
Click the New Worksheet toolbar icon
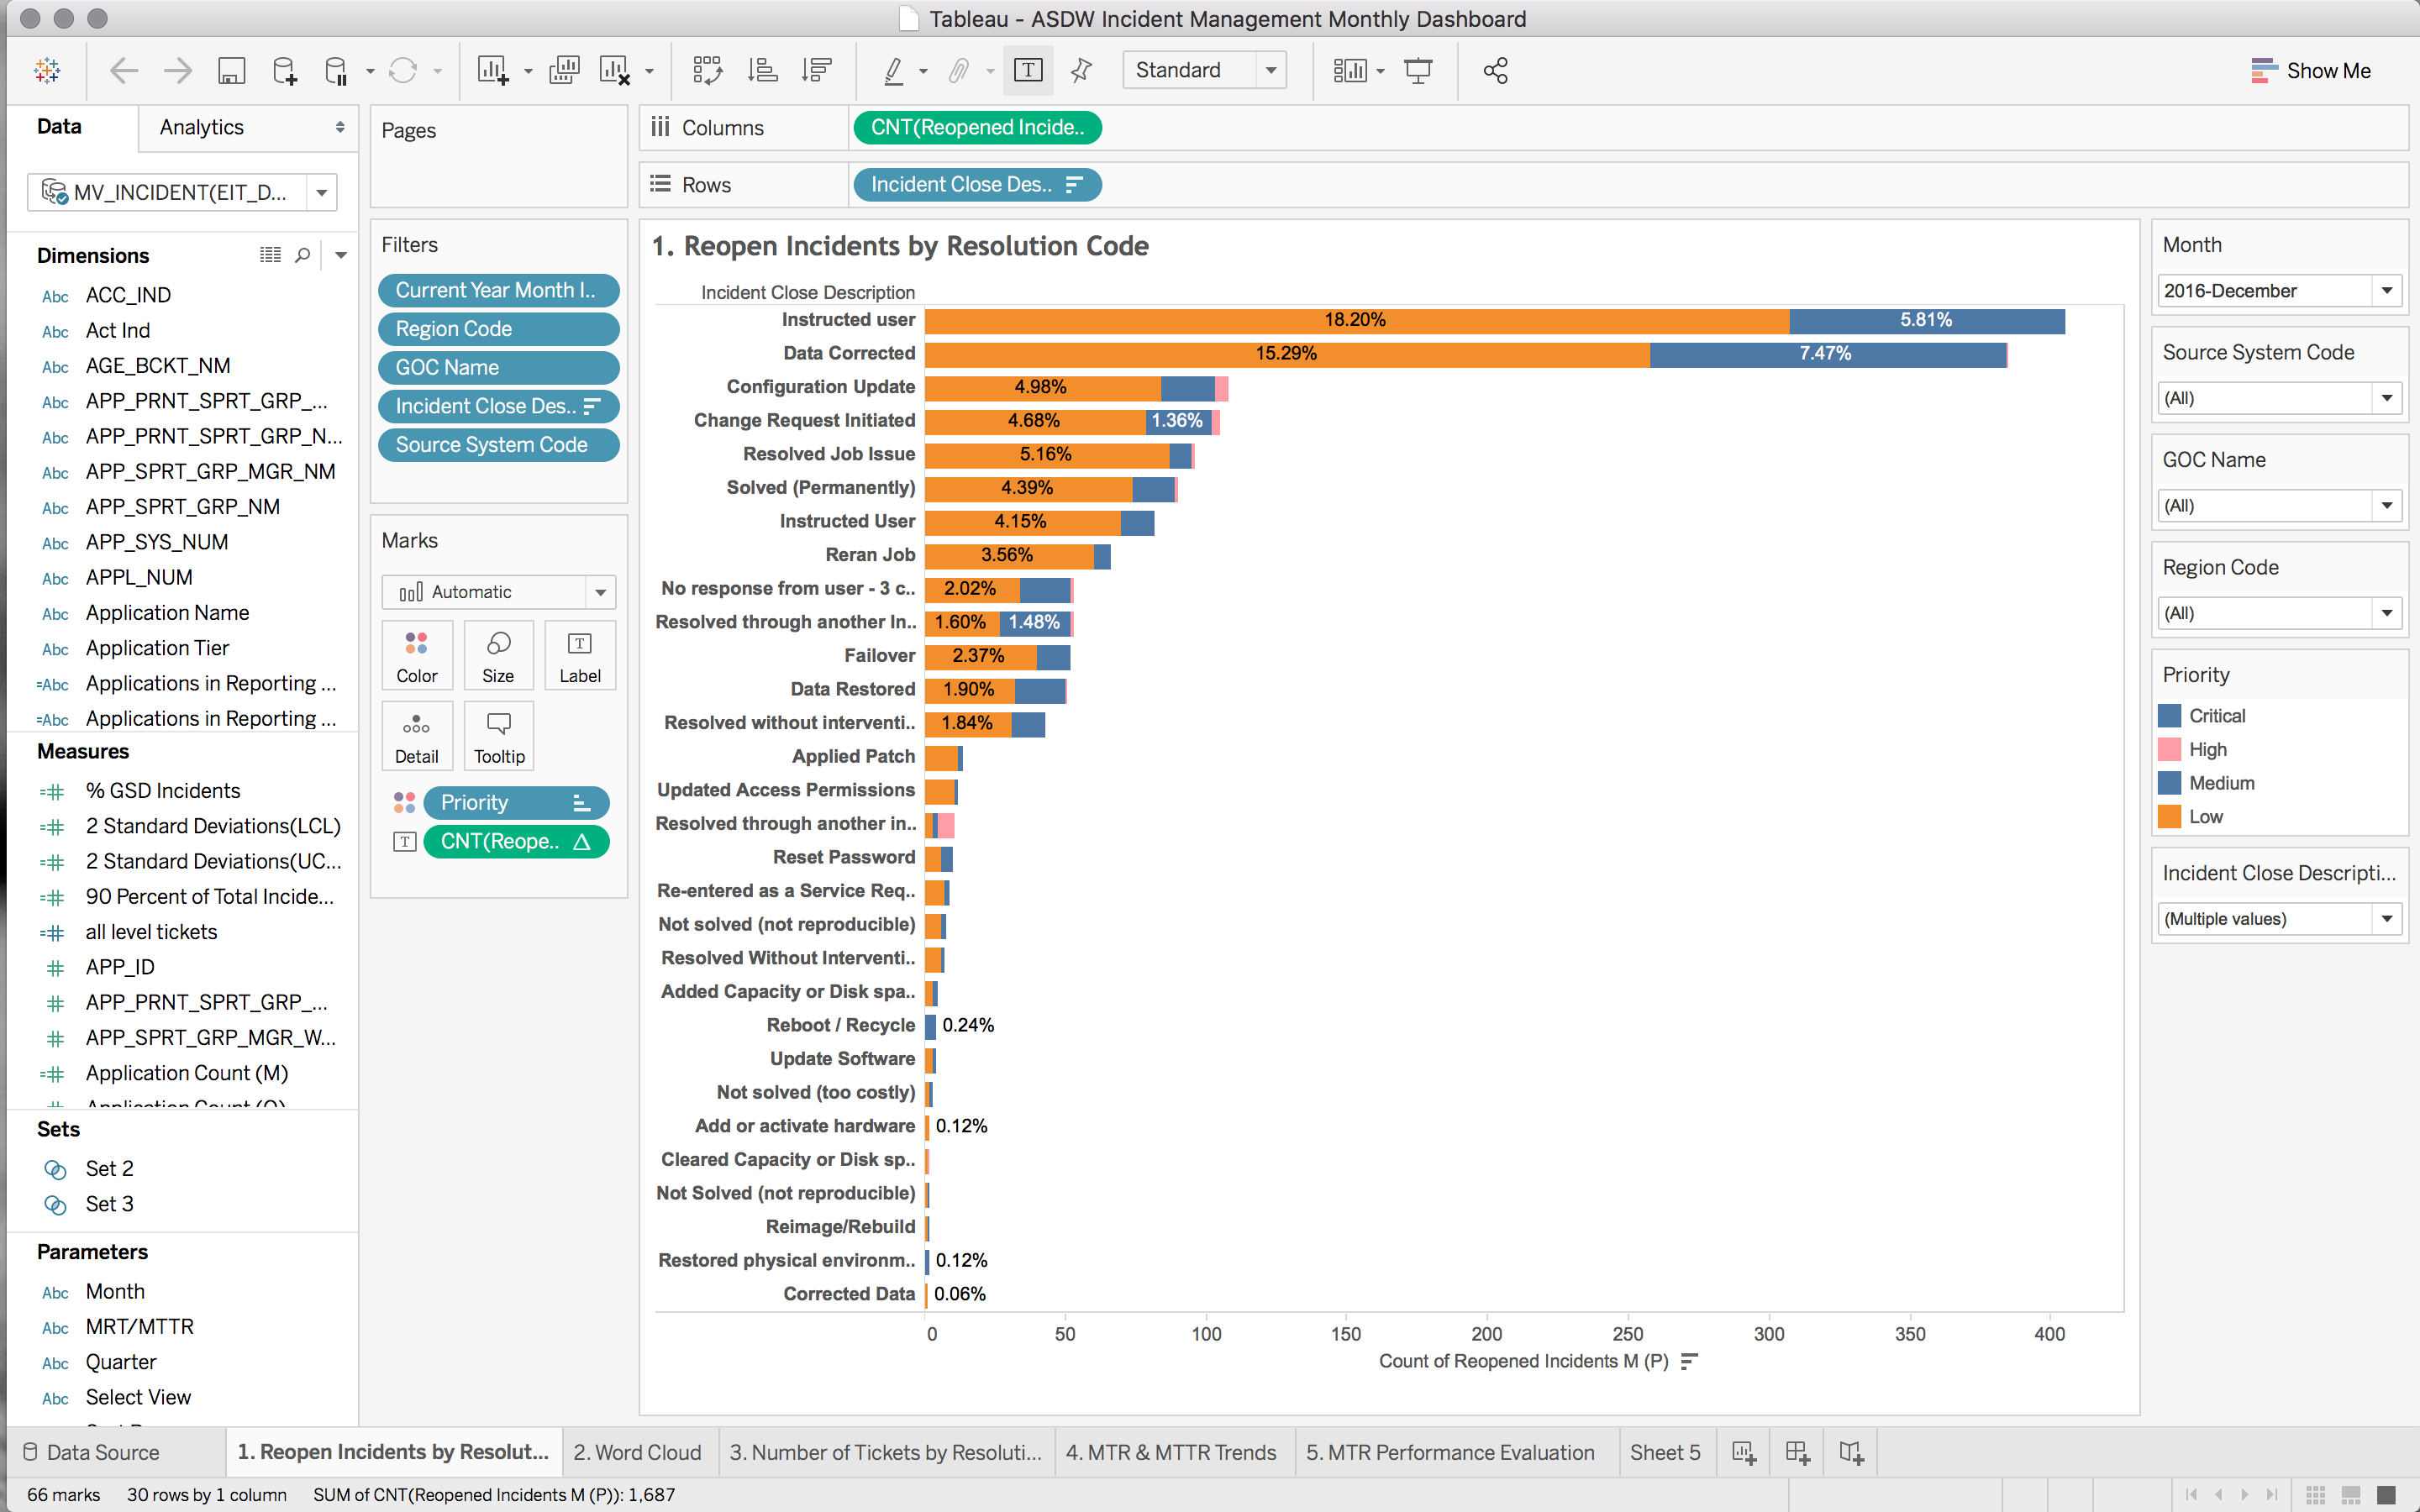493,70
